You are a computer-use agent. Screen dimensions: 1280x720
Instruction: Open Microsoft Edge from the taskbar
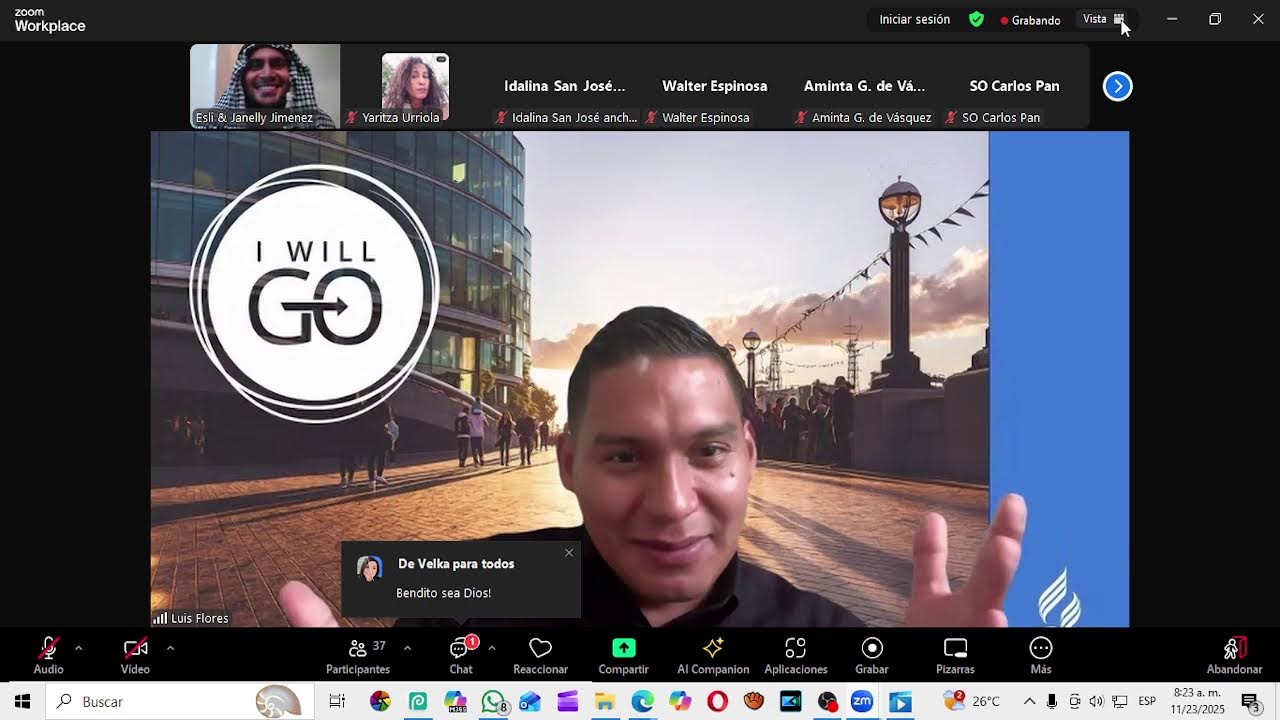(642, 702)
